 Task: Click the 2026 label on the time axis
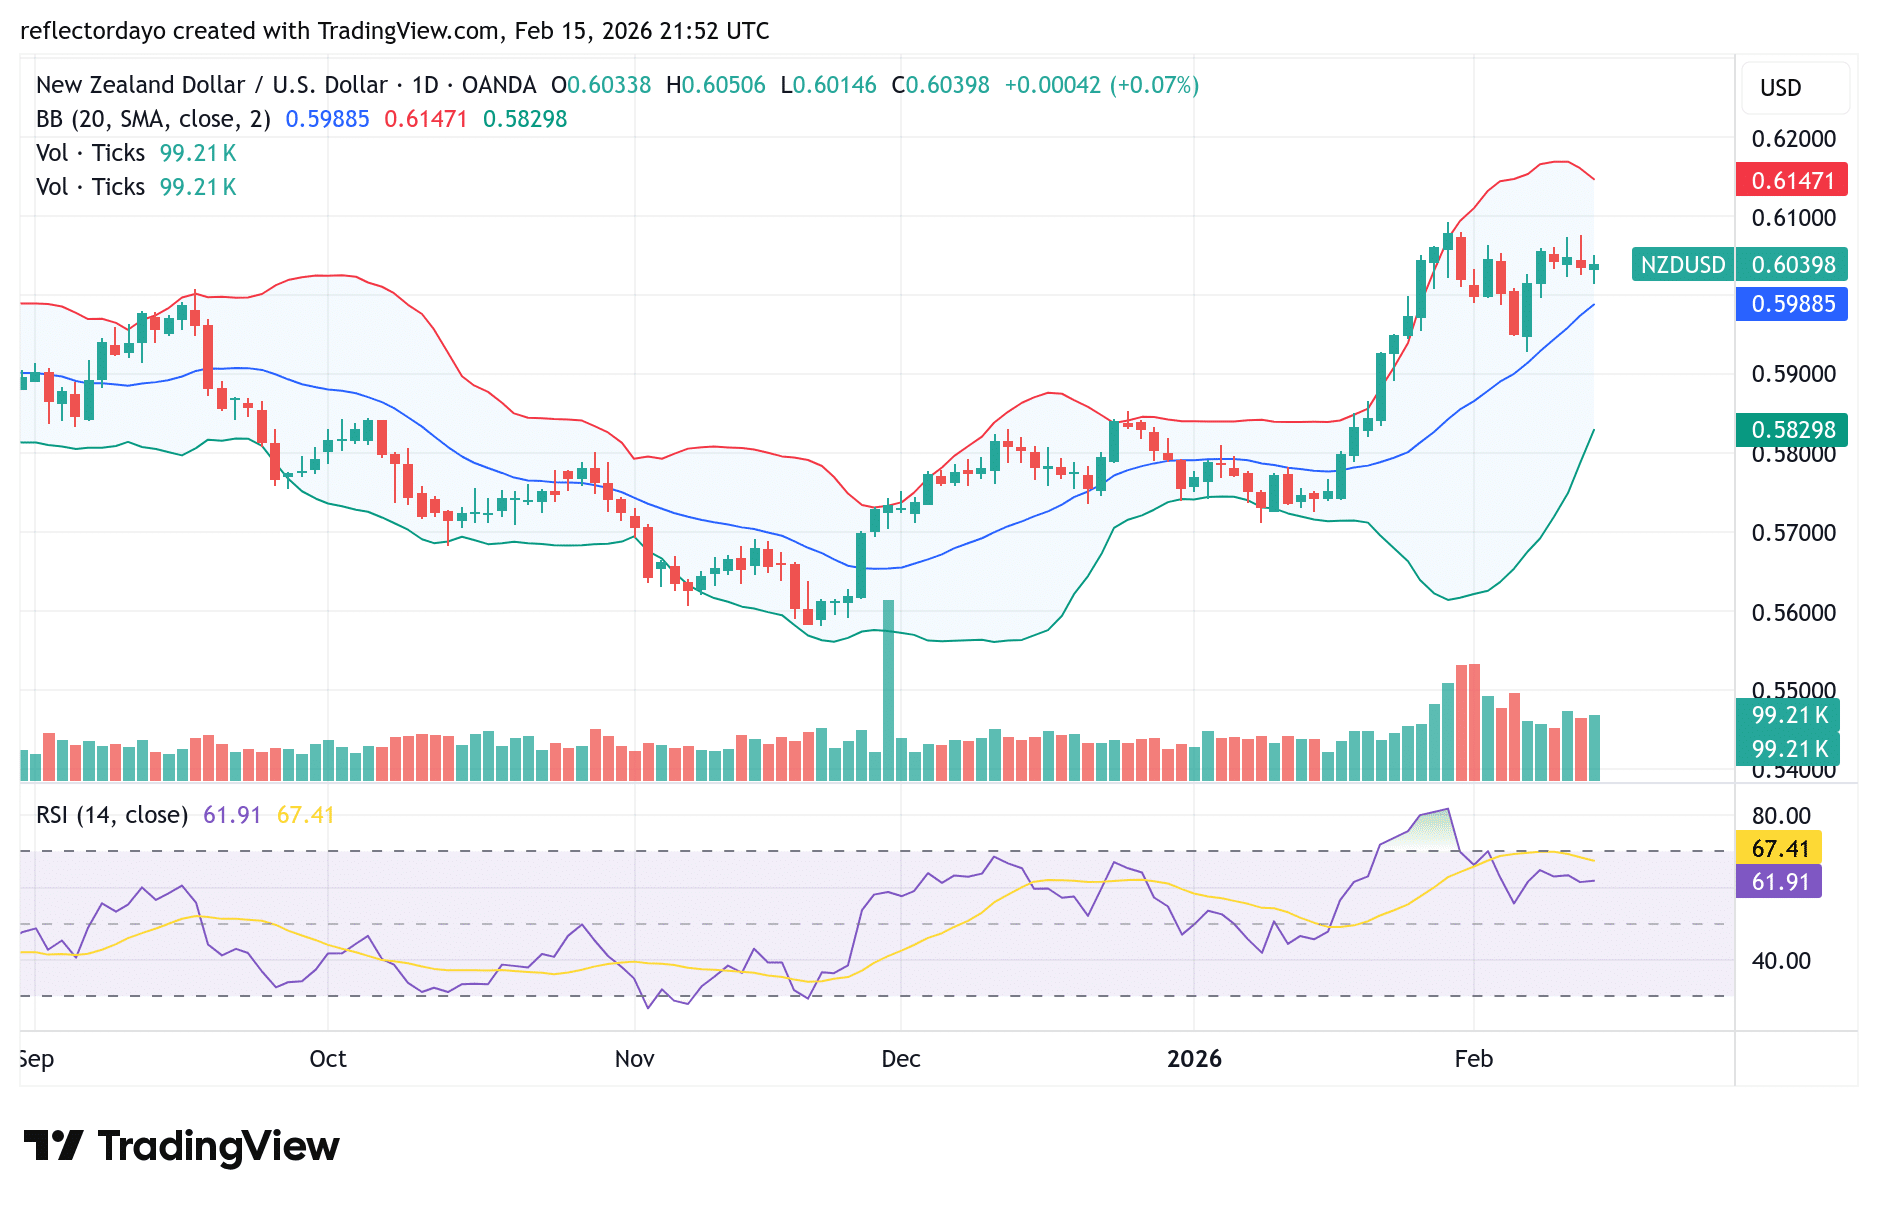pyautogui.click(x=1194, y=1059)
